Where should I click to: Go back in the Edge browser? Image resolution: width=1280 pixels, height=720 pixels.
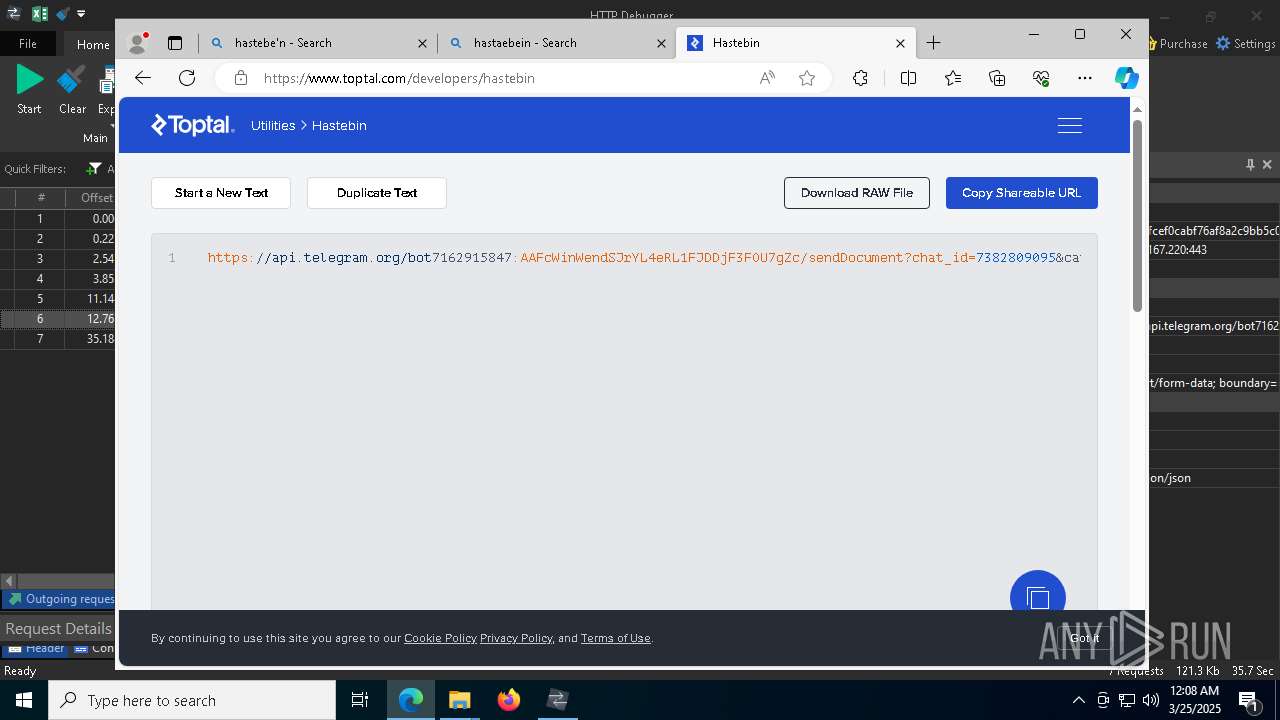(x=143, y=78)
